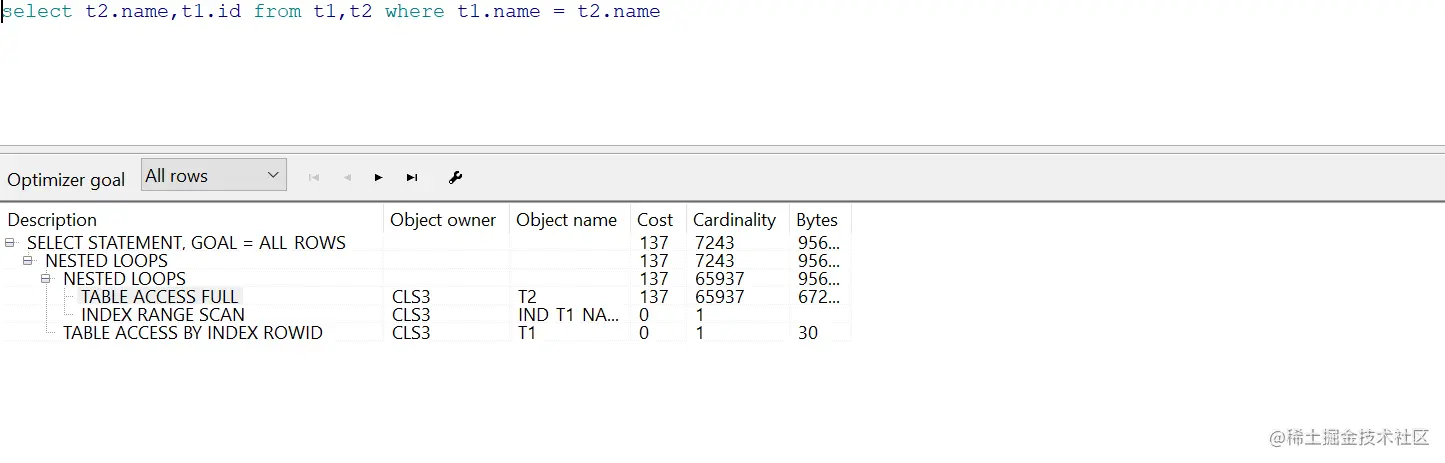
Task: Click cardinality 7243 in SELECT STATEMENT row
Action: [x=714, y=243]
